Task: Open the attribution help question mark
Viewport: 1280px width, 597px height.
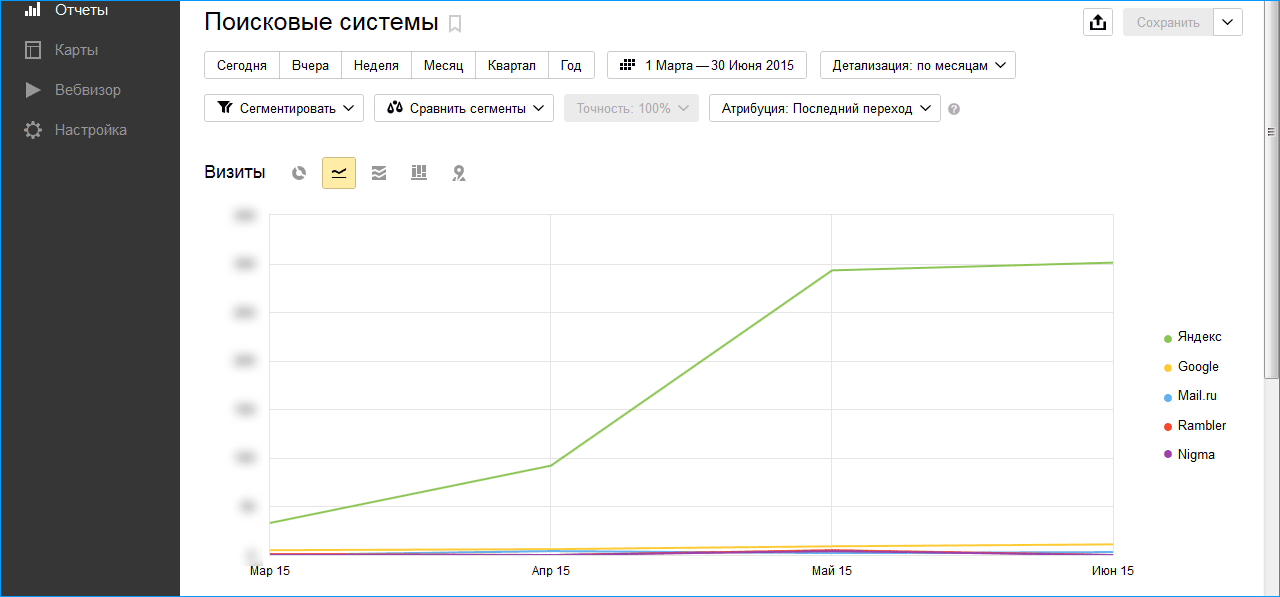Action: 954,109
